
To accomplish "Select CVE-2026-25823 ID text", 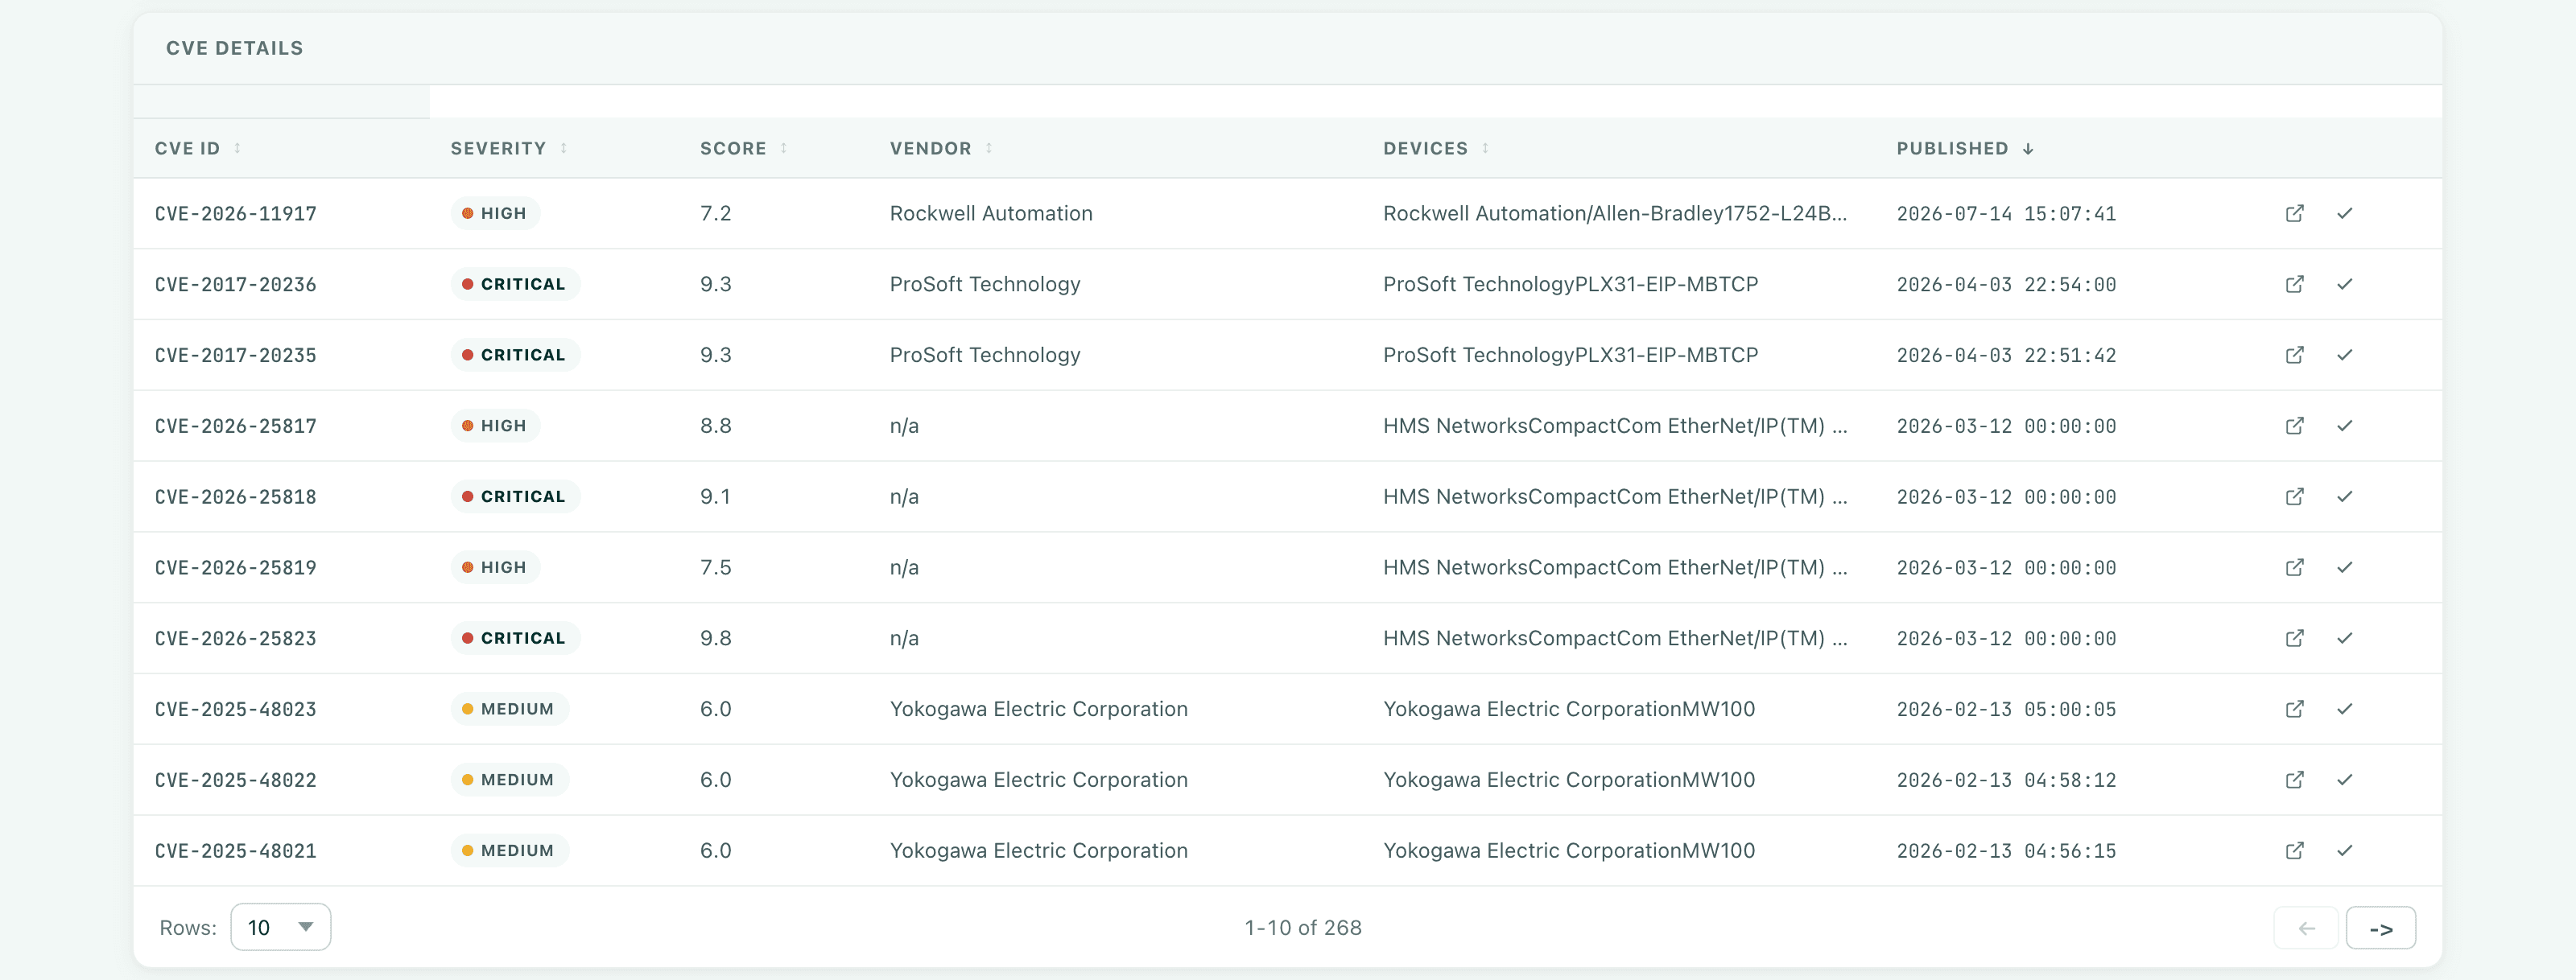I will [235, 638].
